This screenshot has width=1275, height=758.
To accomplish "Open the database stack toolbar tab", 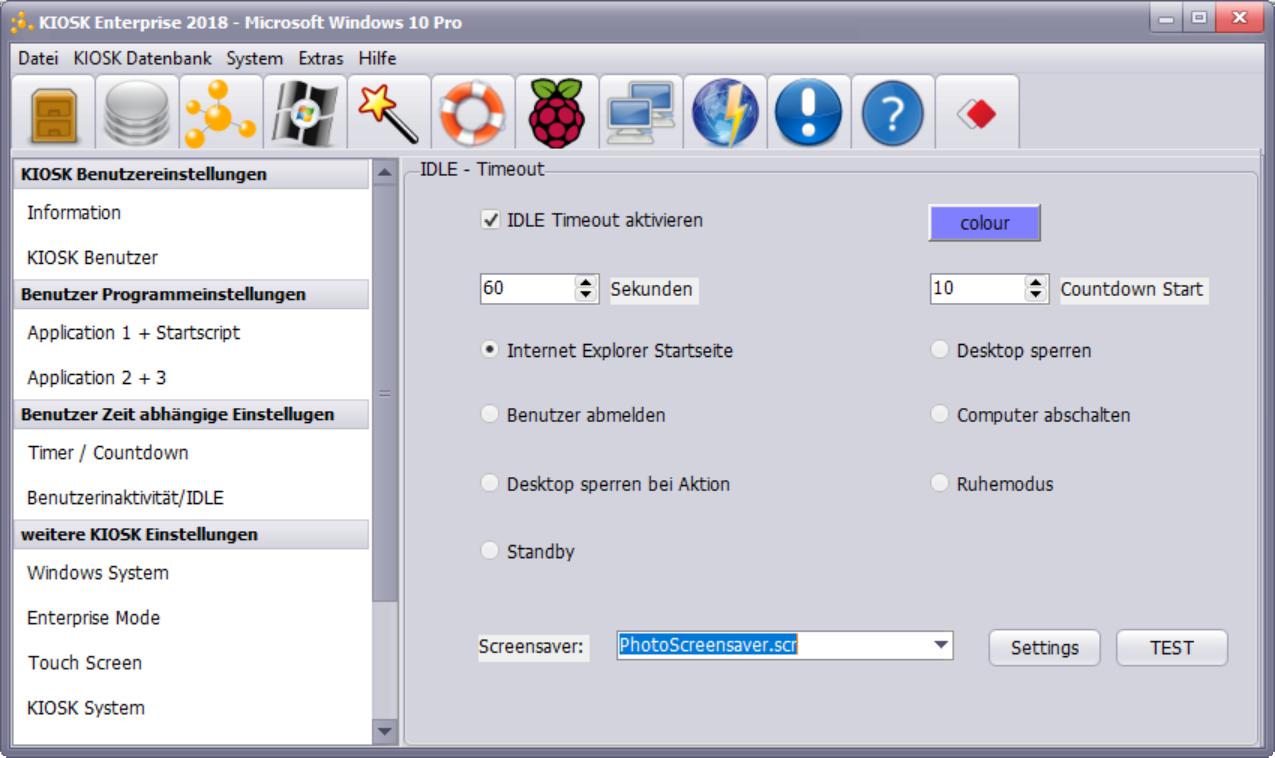I will tap(137, 114).
